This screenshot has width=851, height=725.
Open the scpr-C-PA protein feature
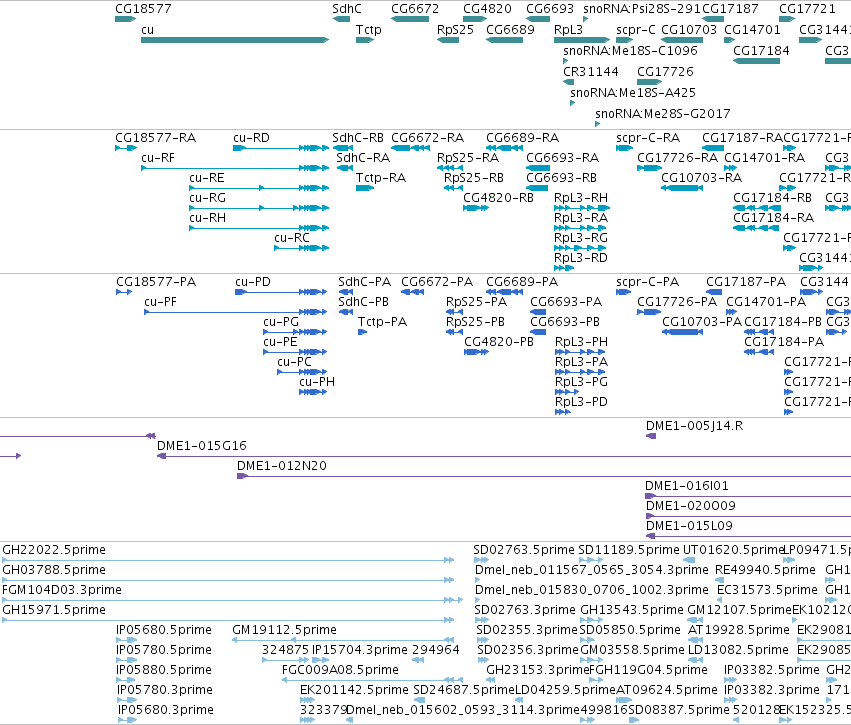click(623, 292)
